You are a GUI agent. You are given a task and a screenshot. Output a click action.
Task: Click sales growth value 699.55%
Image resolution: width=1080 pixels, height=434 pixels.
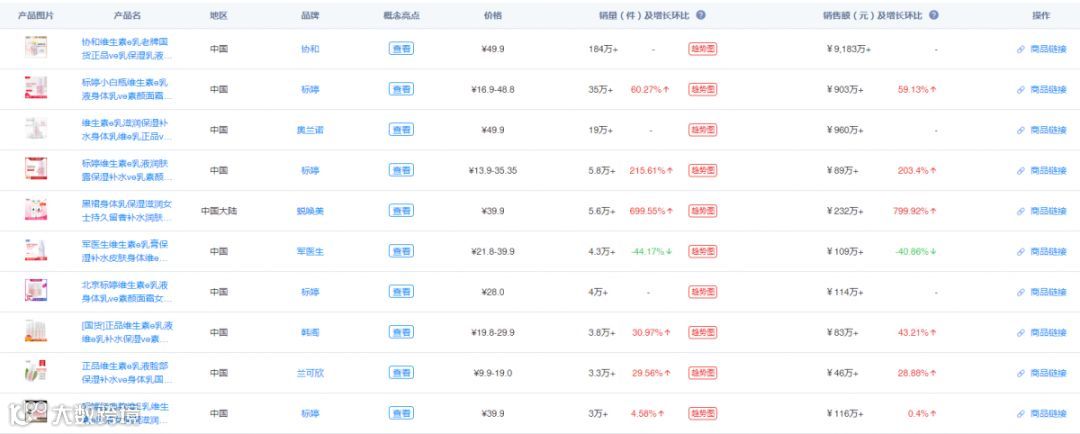tap(650, 211)
